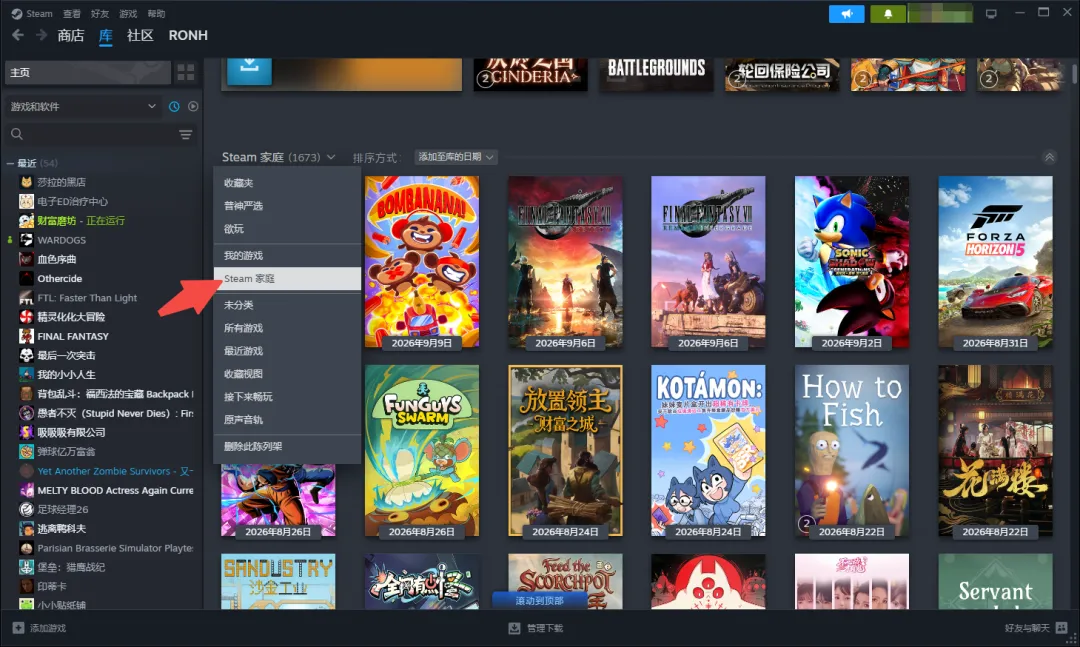The height and width of the screenshot is (647, 1080).
Task: Click the blue announcements megaphone icon
Action: click(847, 14)
